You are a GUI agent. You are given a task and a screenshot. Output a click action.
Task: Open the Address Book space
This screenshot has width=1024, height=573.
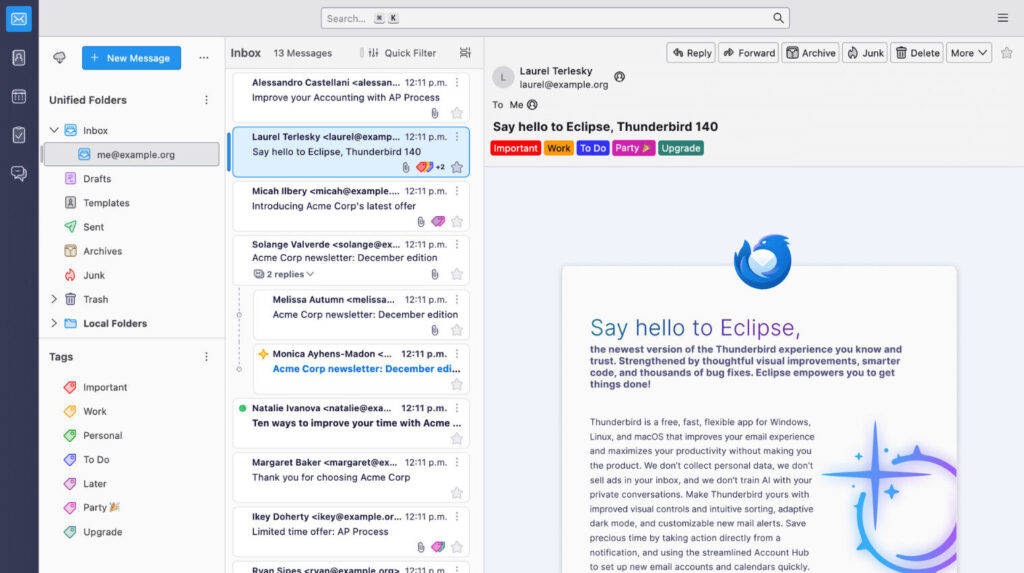(x=19, y=58)
